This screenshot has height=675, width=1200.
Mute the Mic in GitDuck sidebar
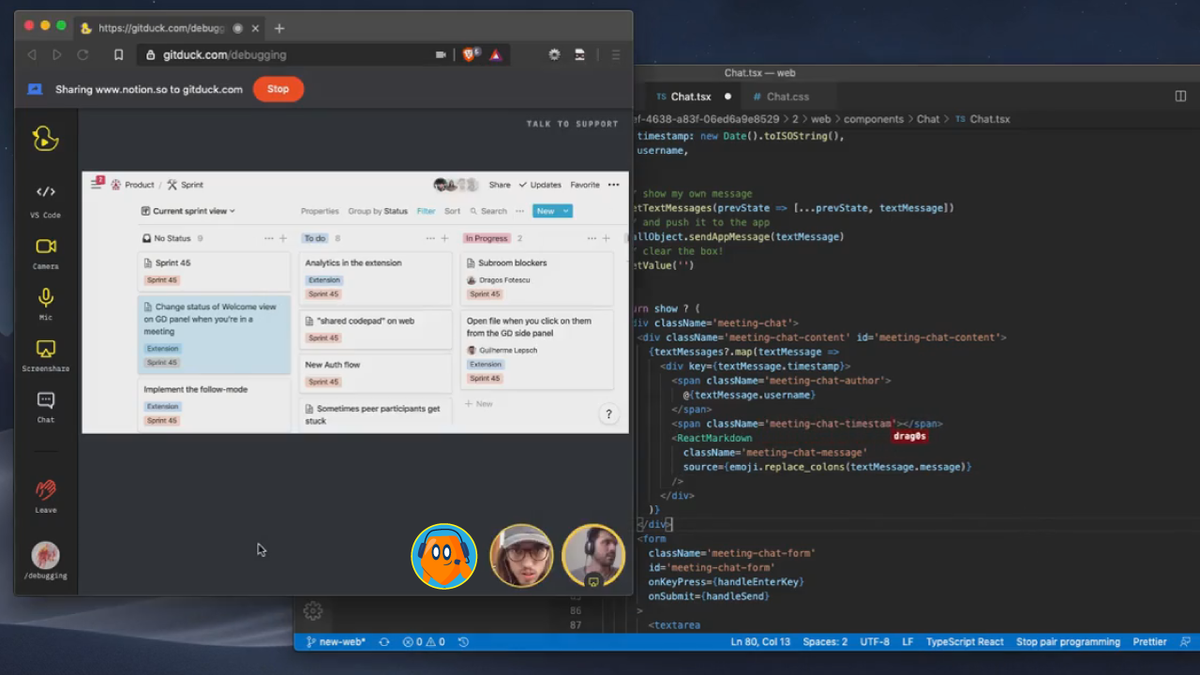coord(45,304)
